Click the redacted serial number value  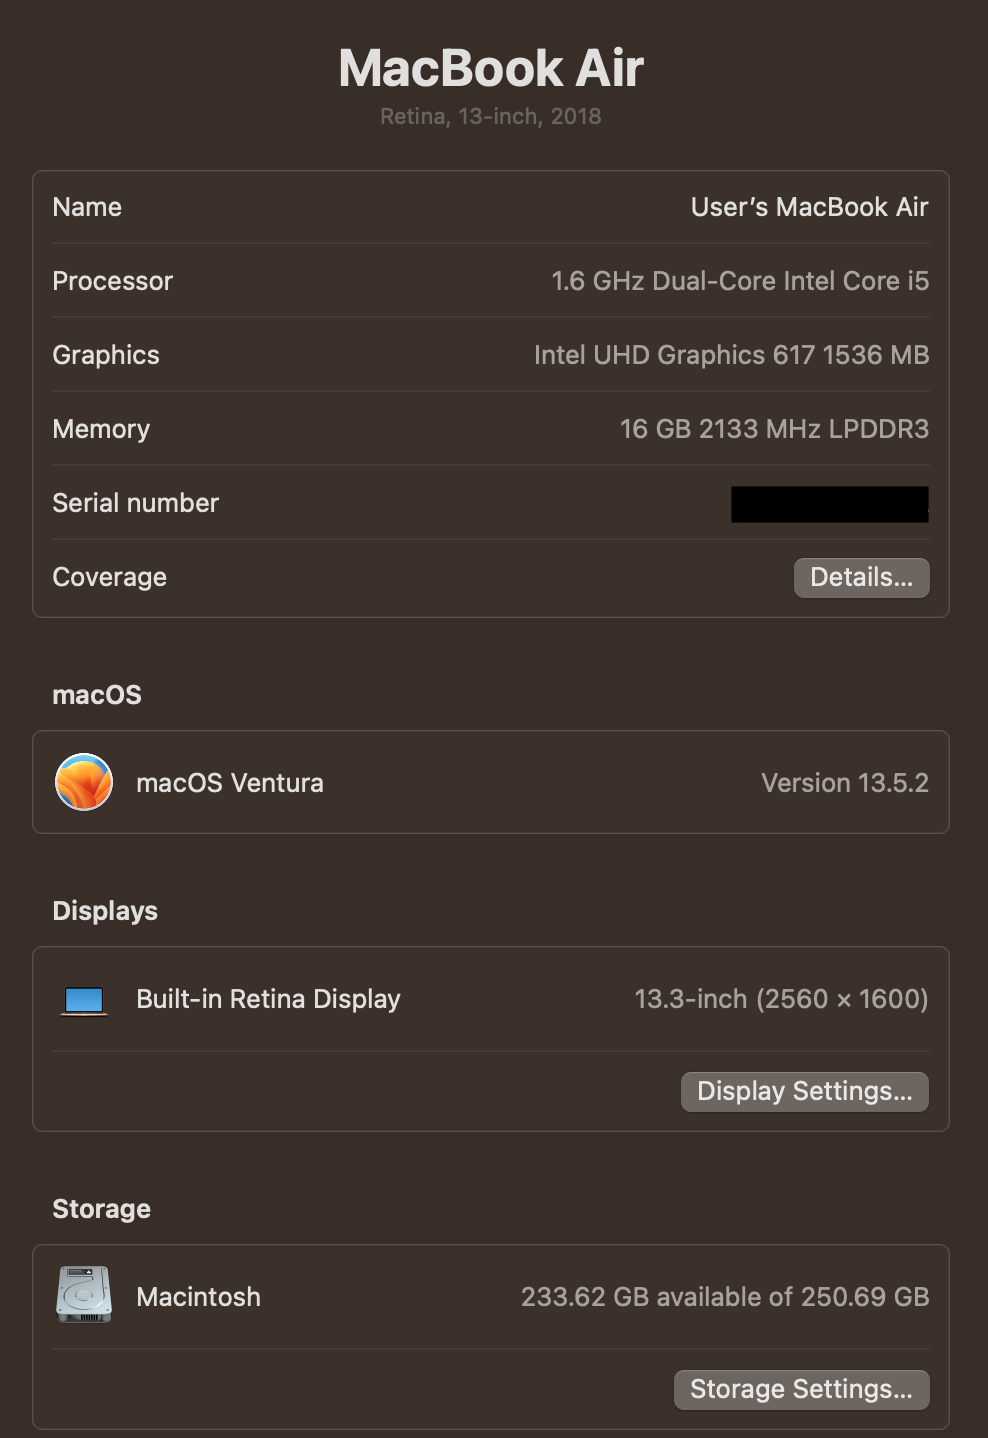[829, 504]
